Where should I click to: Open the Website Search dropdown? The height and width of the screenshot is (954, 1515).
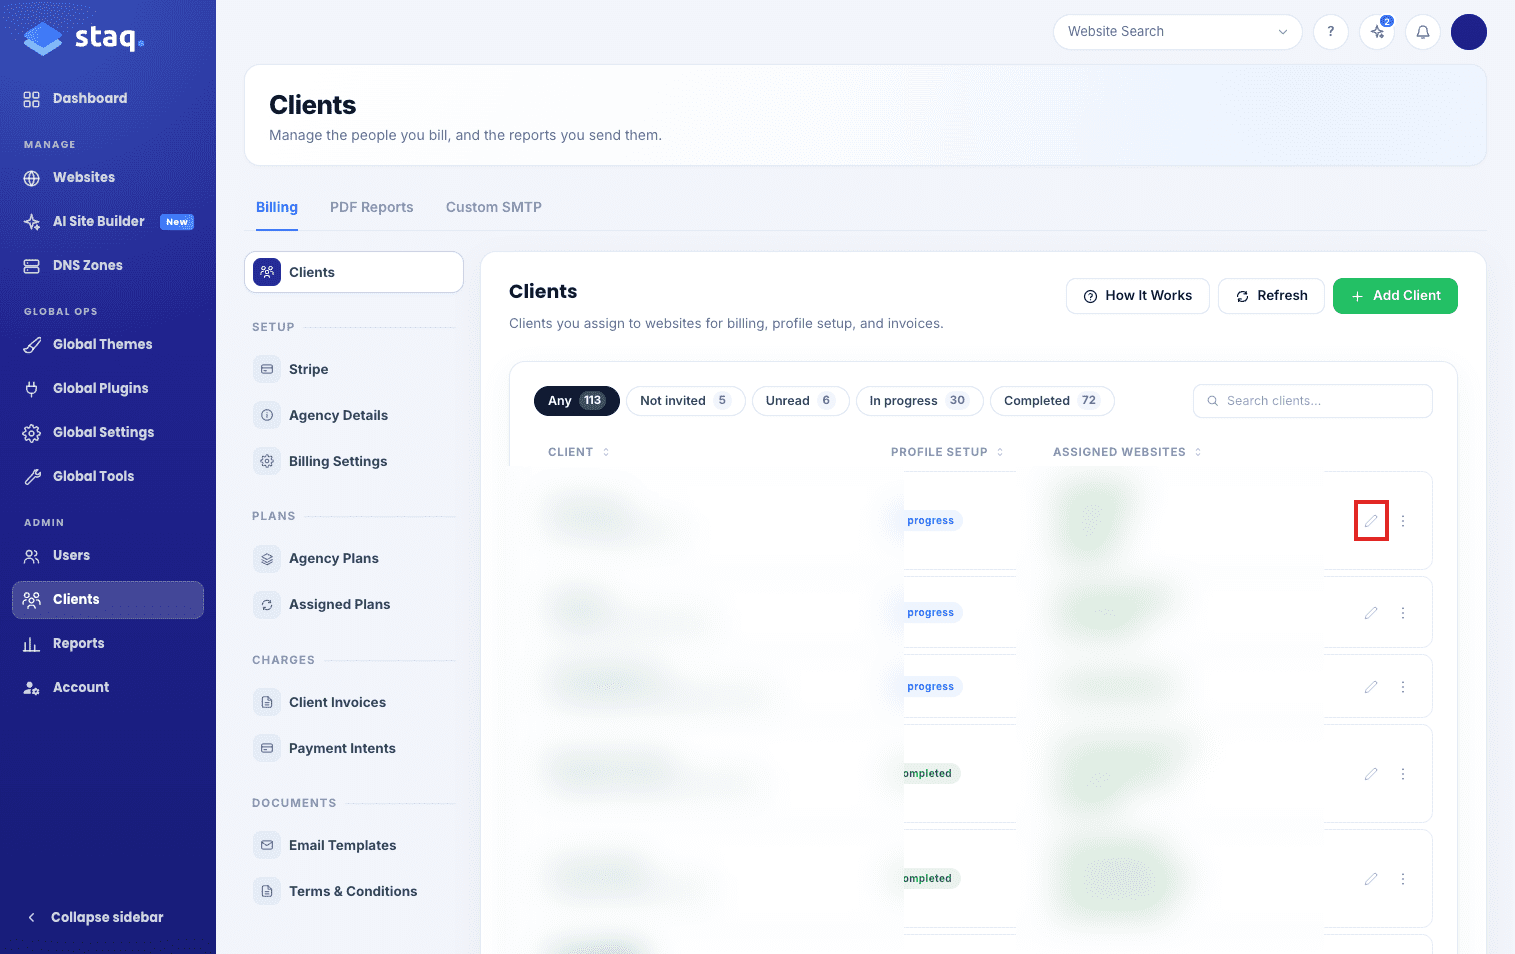click(1177, 32)
